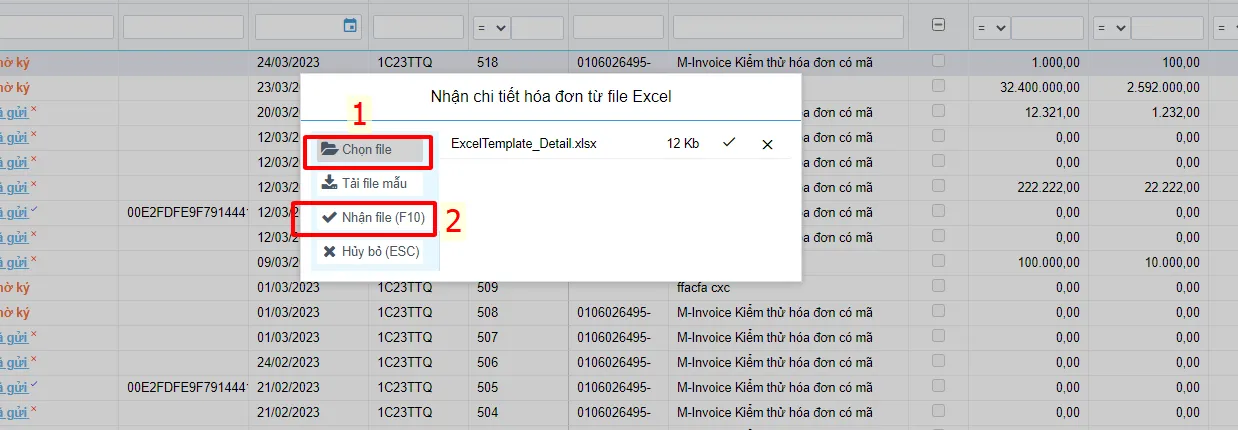Download sample via Tải file mẫu
1238x430 pixels.
(x=364, y=183)
